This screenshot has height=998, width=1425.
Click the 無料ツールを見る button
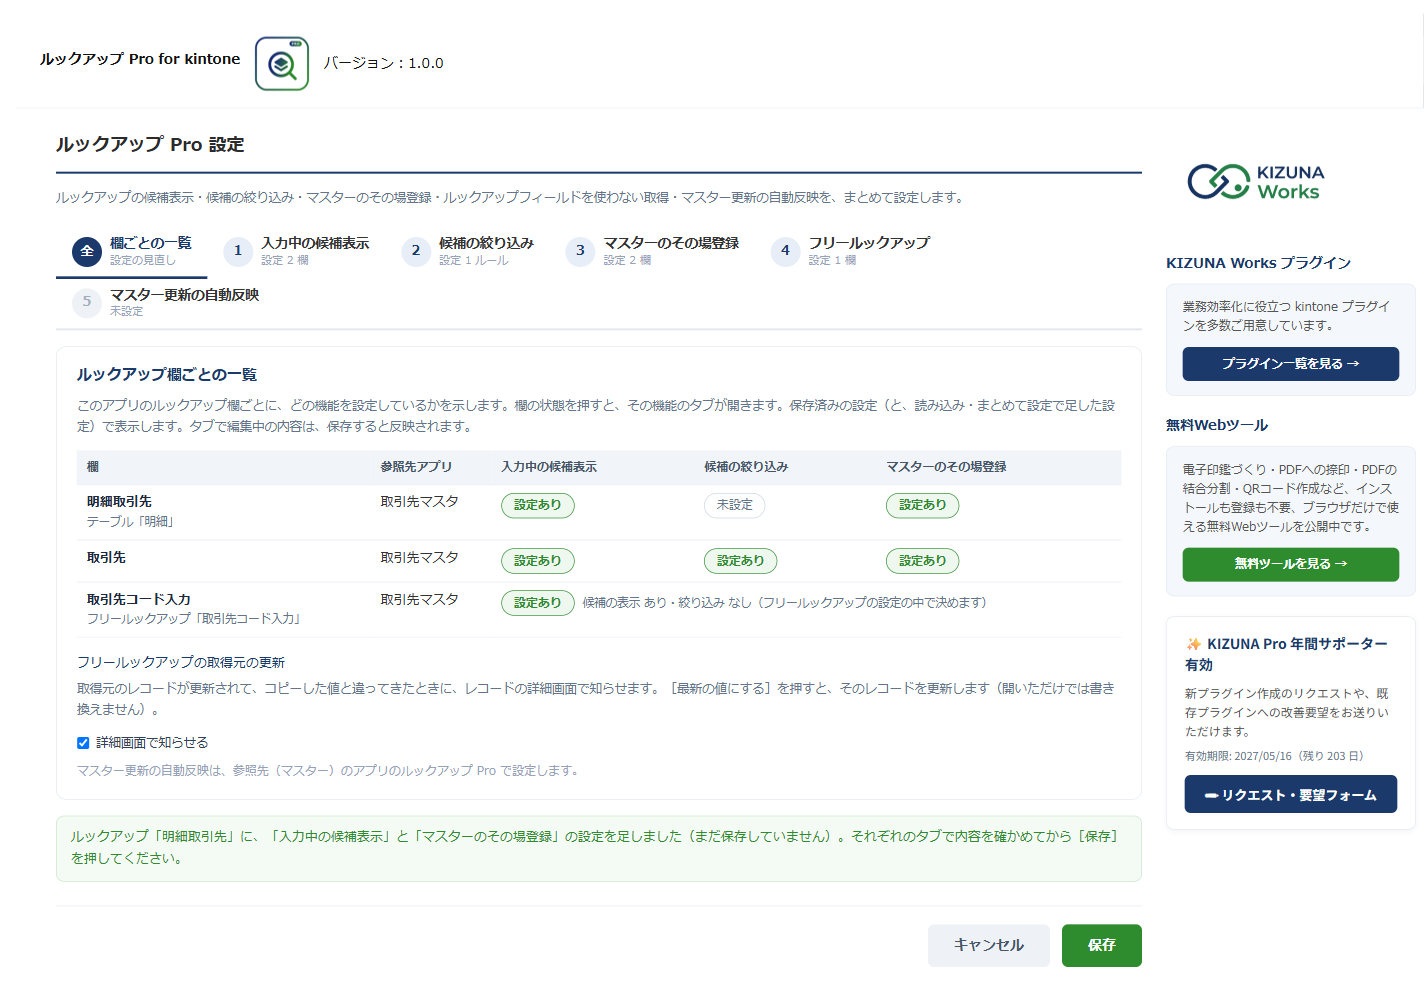coord(1291,564)
